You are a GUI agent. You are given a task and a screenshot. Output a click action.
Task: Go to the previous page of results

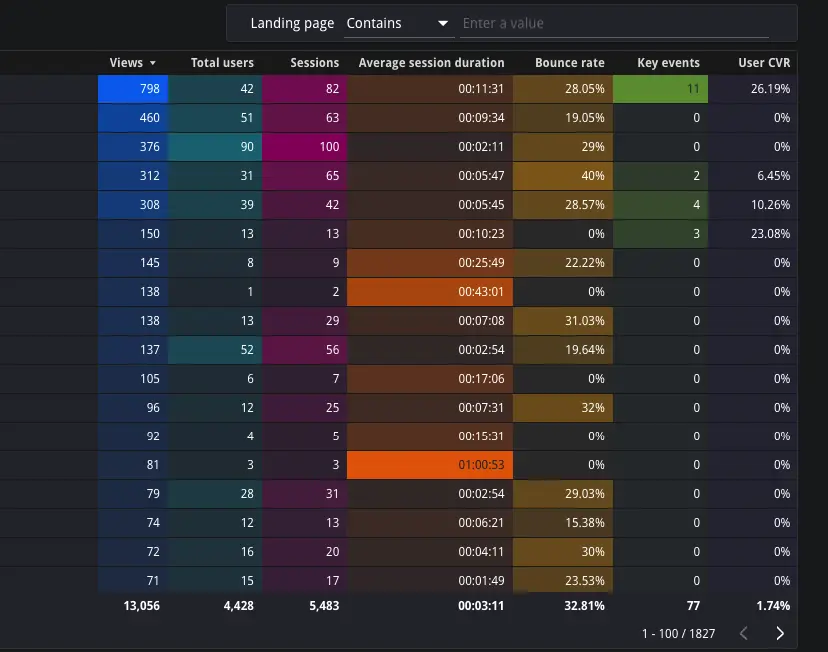click(743, 633)
